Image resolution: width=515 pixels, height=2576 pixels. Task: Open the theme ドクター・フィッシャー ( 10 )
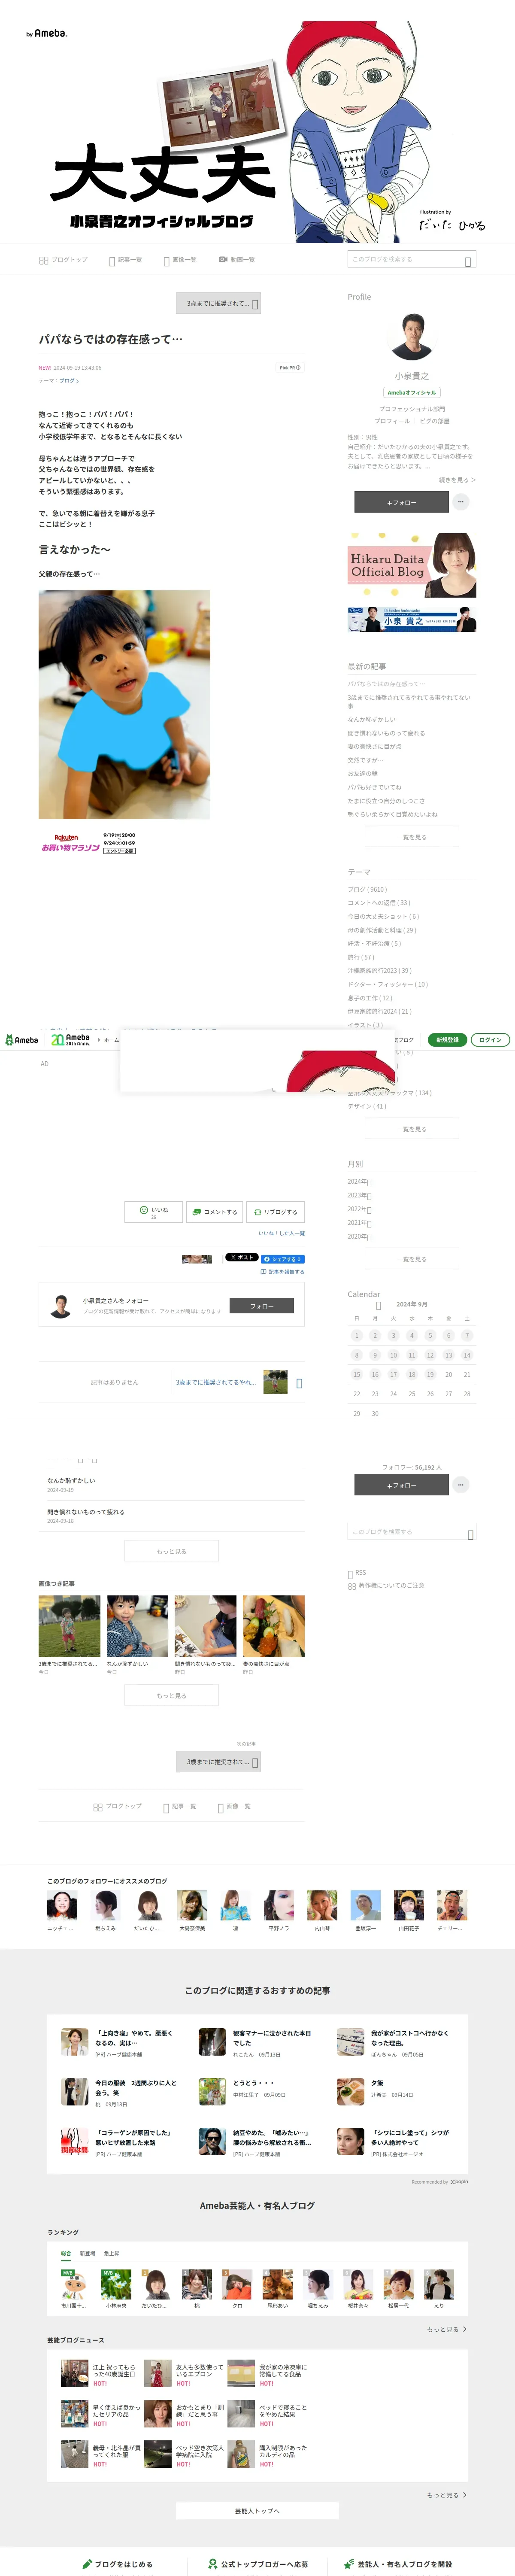tap(388, 984)
